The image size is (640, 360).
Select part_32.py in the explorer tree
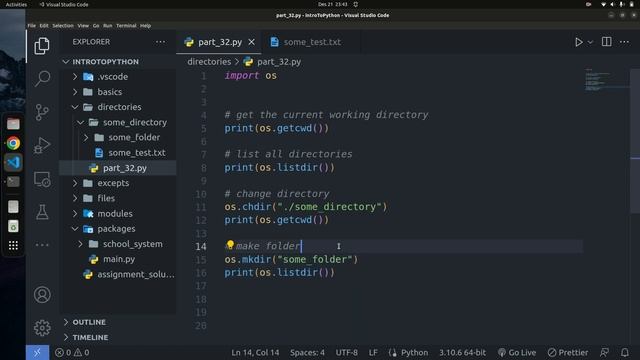tap(118, 168)
